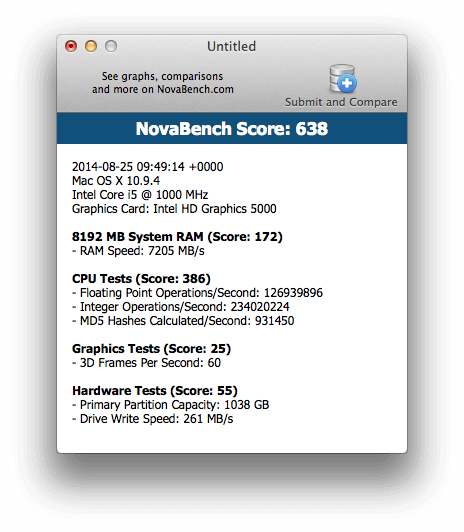The height and width of the screenshot is (532, 464).
Task: Click the Primary Partition Capacity: 1038 GB line
Action: (171, 405)
